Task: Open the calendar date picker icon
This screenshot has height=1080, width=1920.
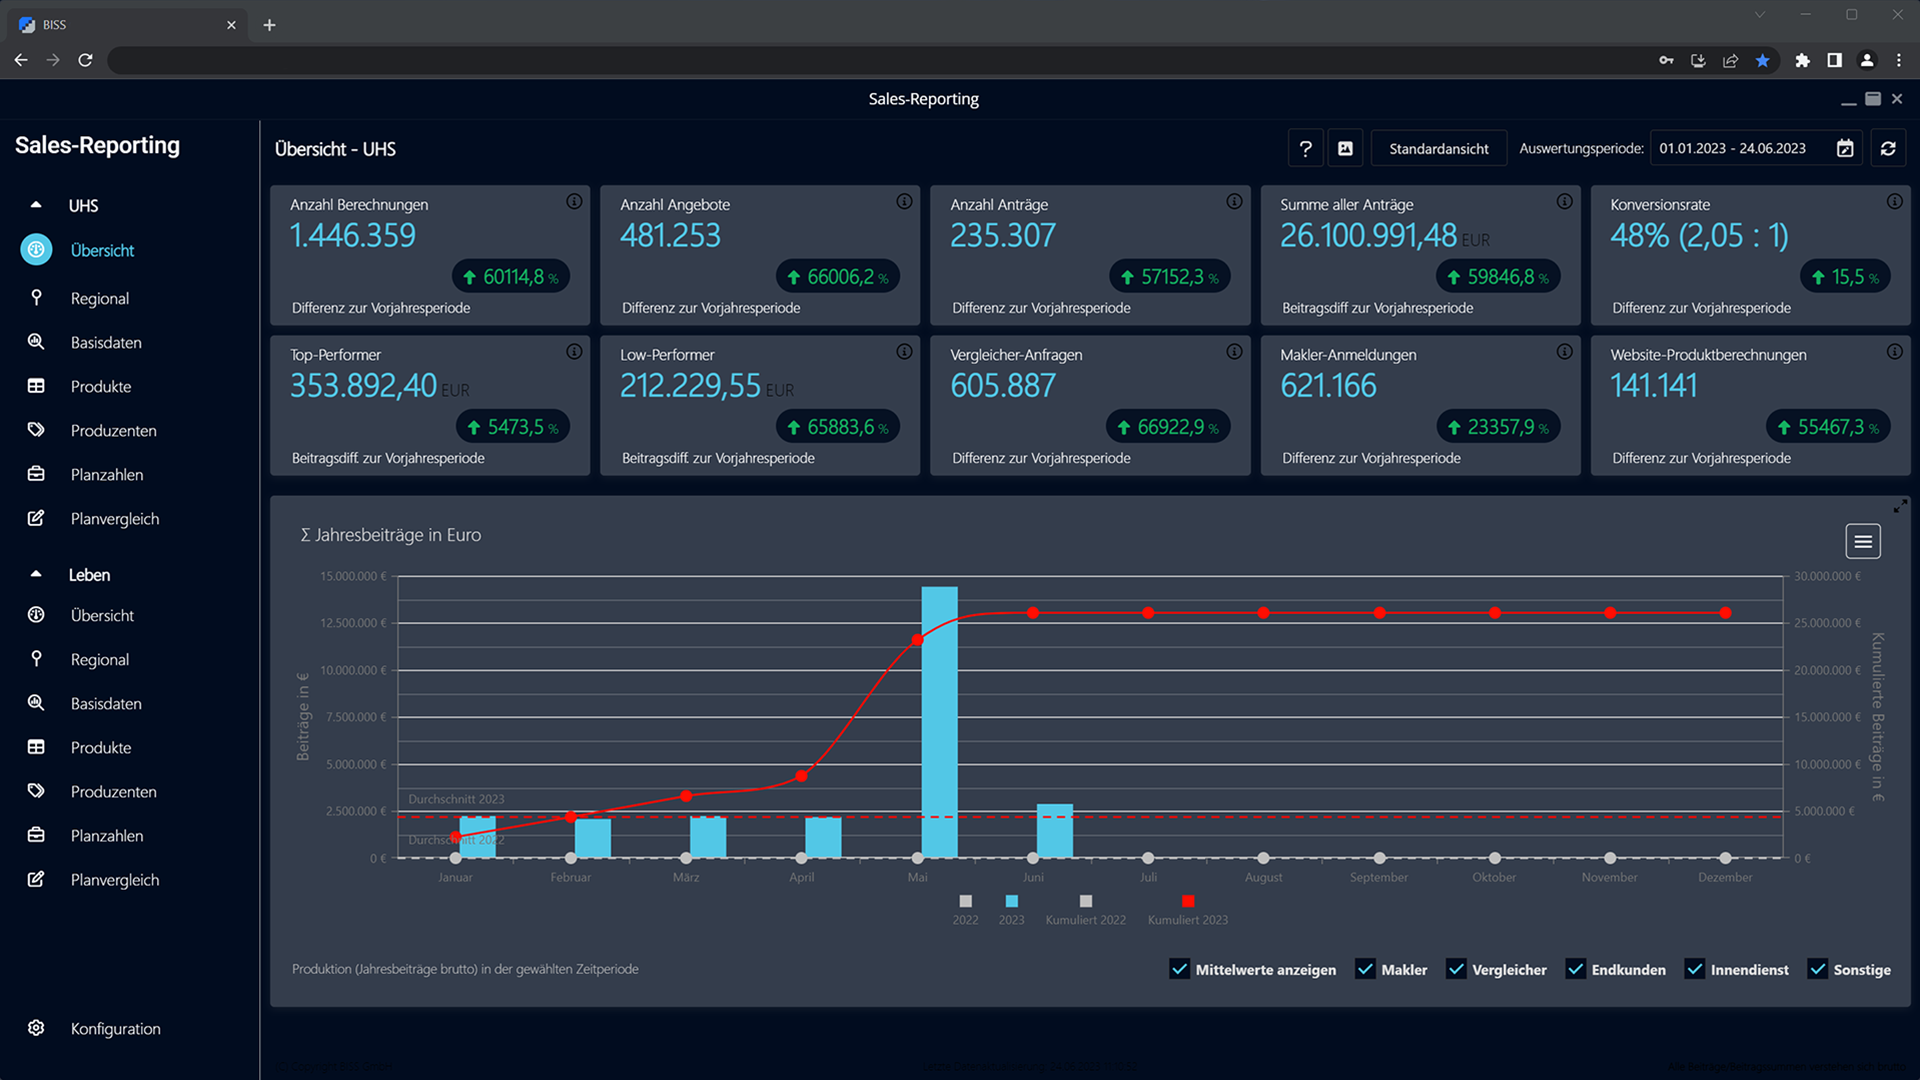Action: pyautogui.click(x=1845, y=149)
